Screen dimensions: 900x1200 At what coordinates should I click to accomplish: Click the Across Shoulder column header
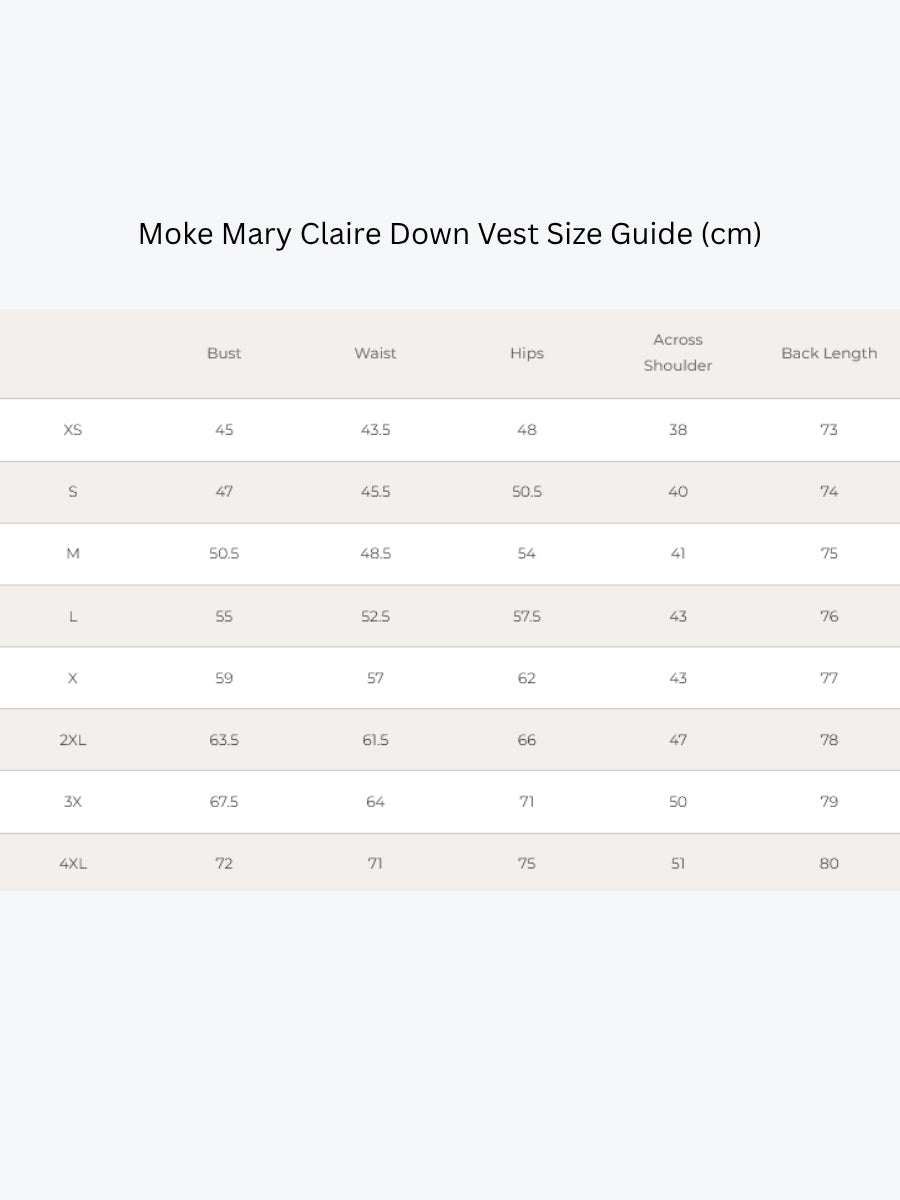point(678,353)
